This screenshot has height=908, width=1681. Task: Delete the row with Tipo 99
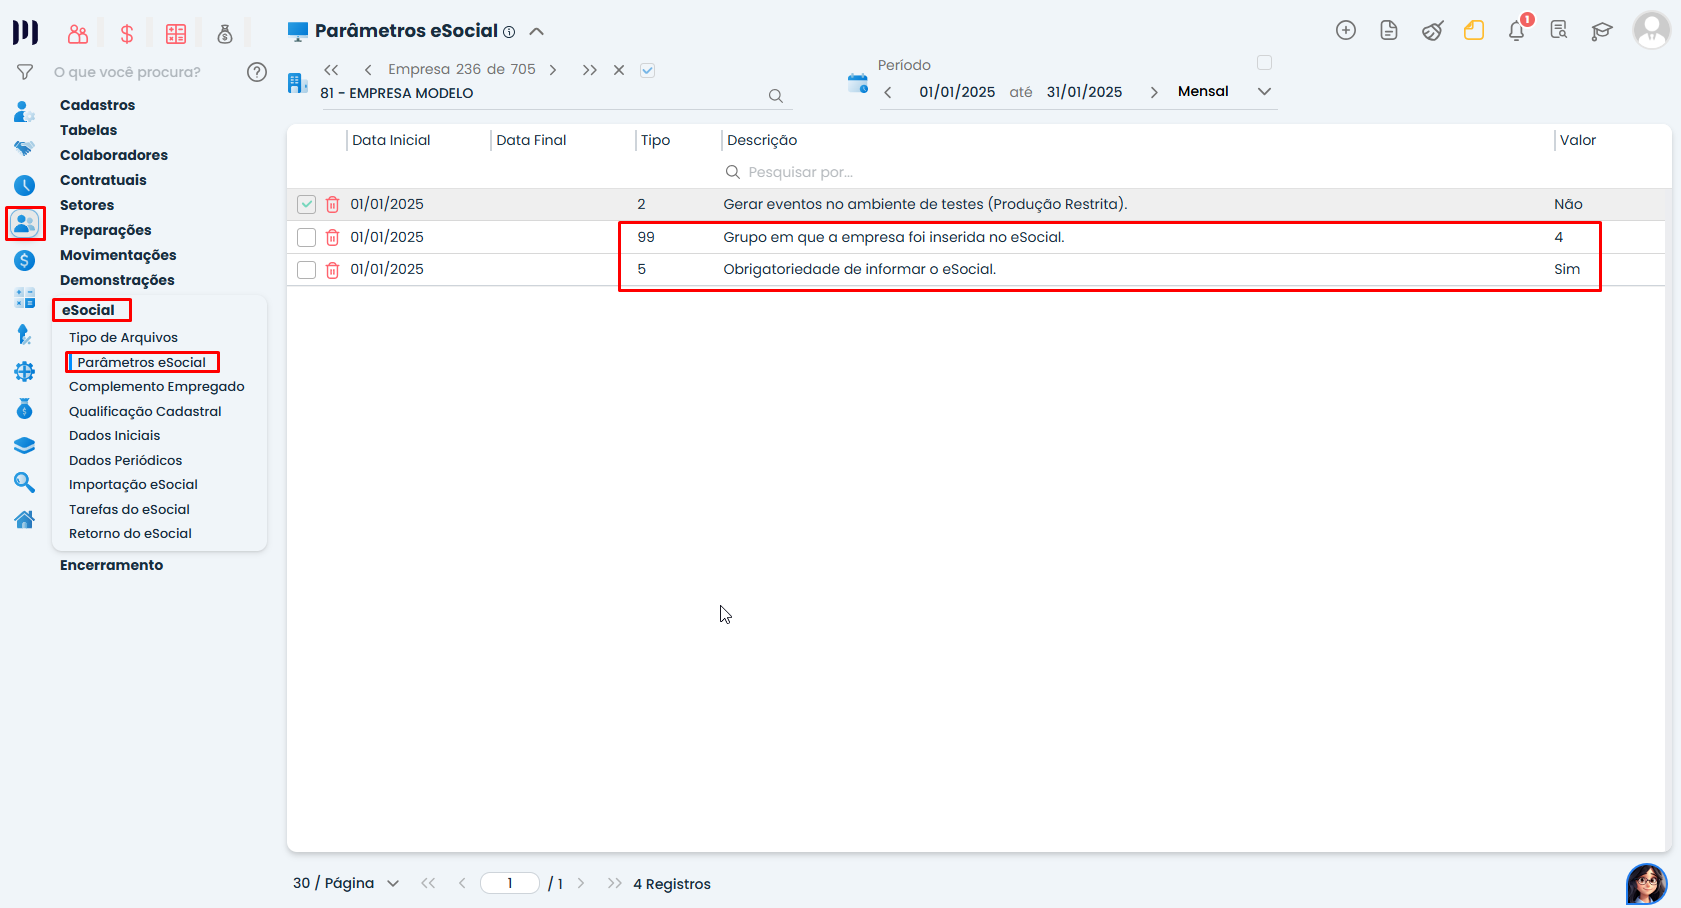[x=332, y=237]
